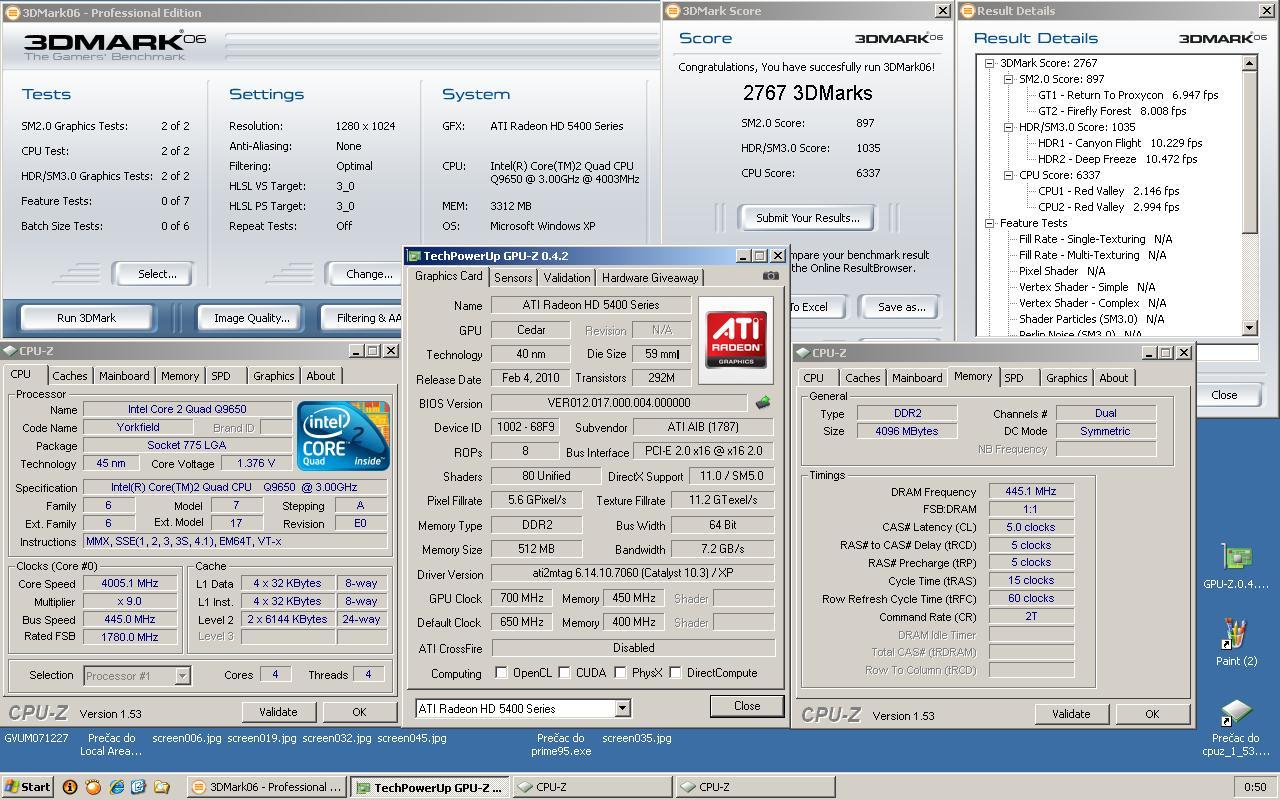
Task: Toggle the PhysX checkbox in GPU-Z
Action: pos(620,673)
